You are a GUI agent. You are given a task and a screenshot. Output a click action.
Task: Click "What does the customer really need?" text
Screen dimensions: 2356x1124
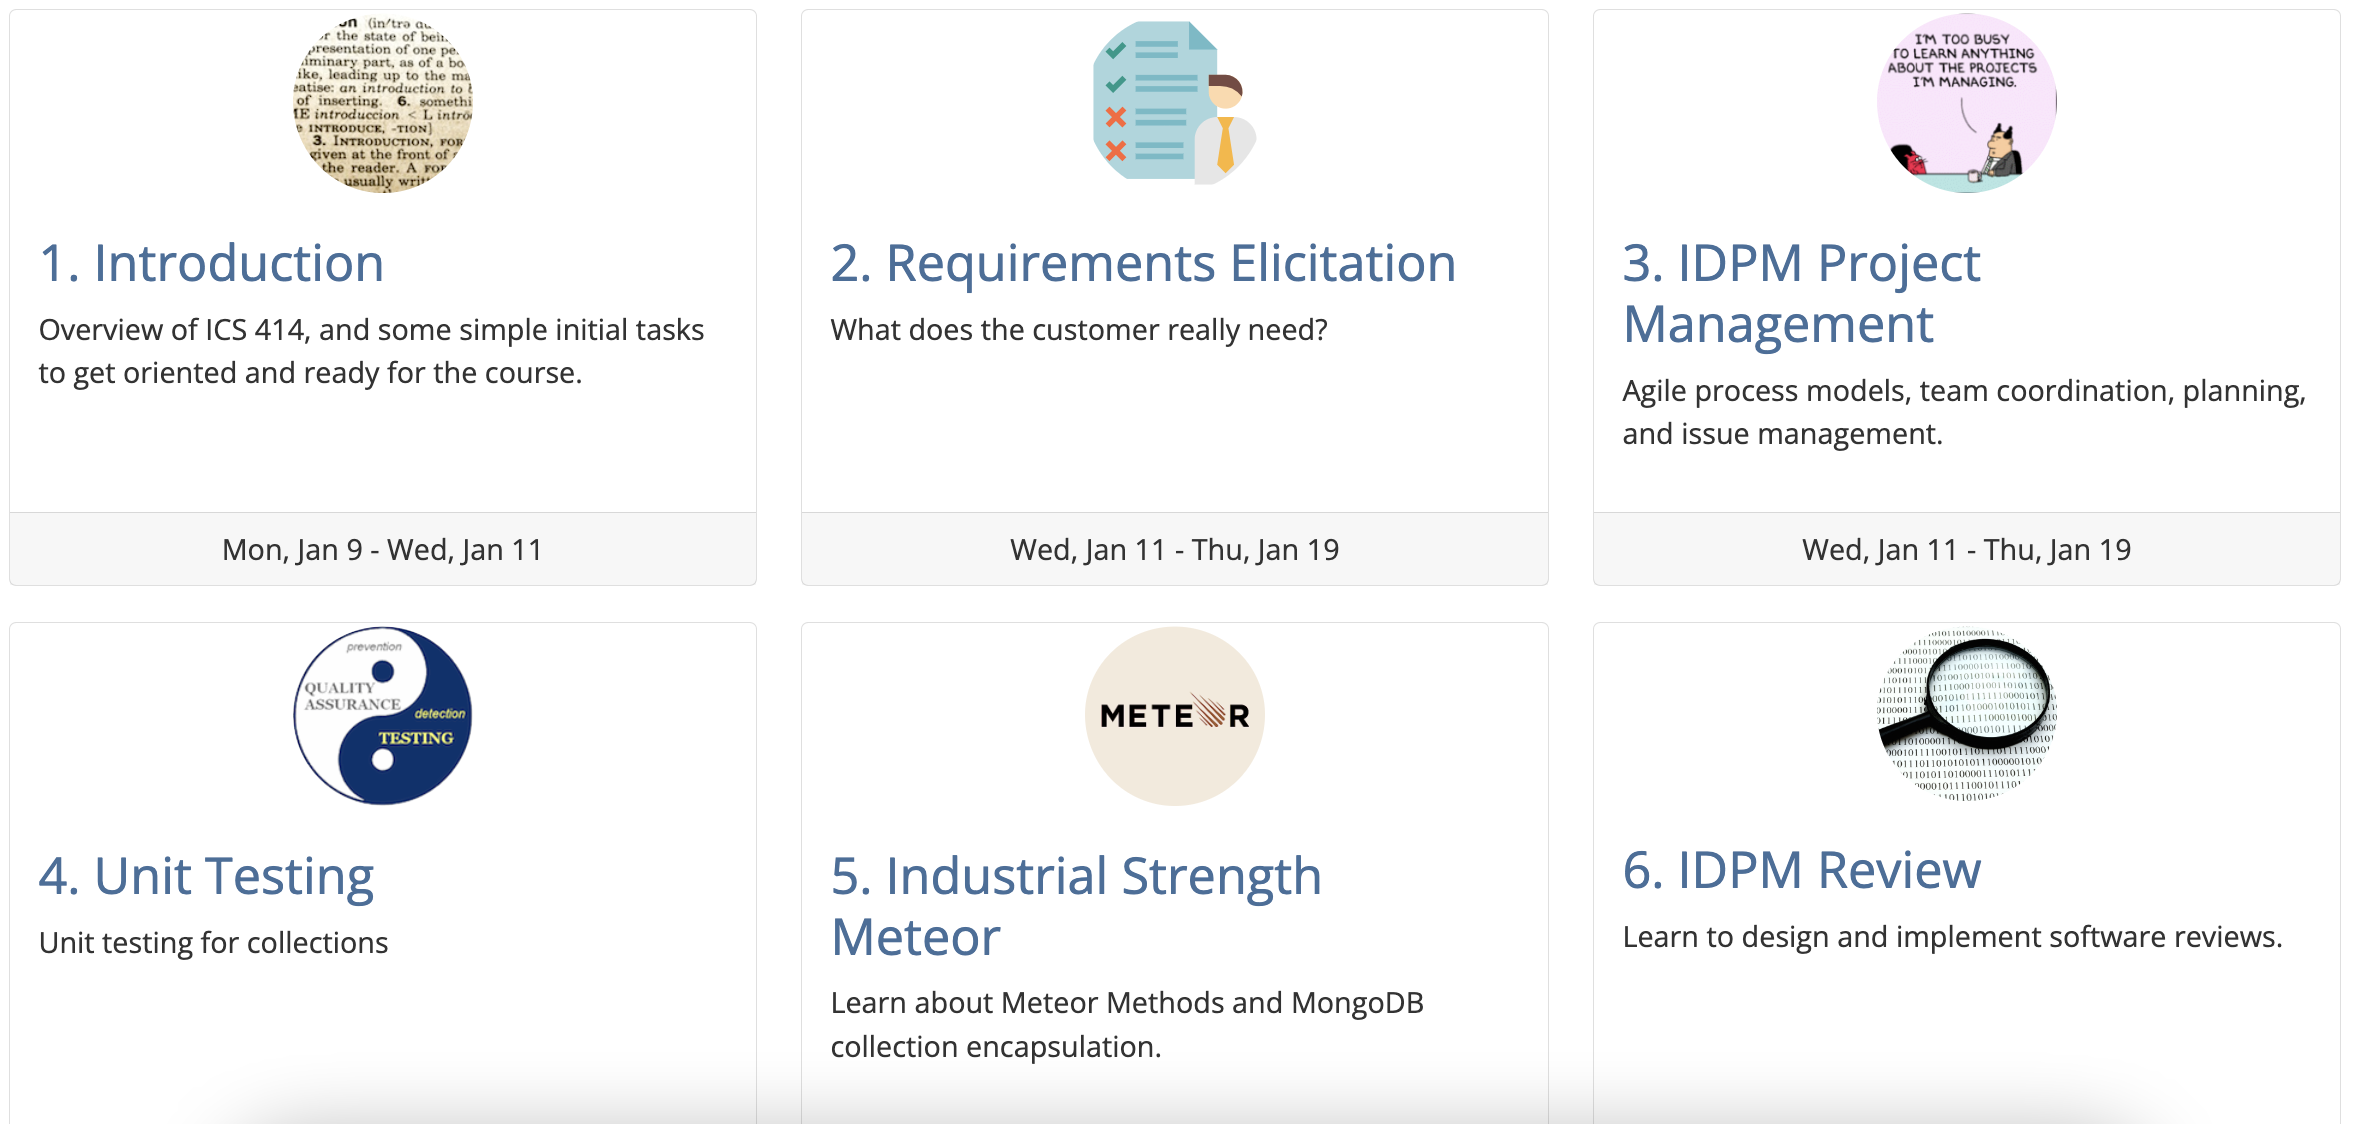coord(1079,330)
